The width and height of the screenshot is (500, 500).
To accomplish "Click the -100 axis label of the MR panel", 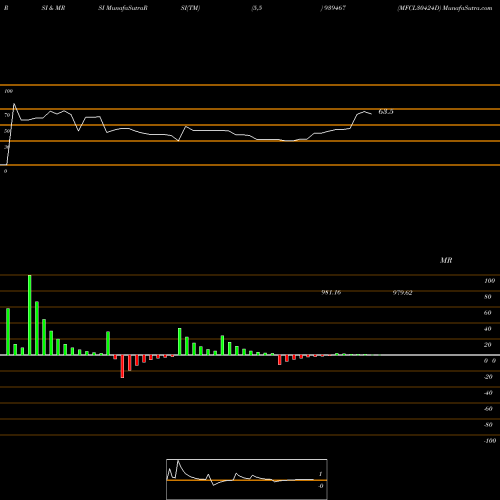I will [x=490, y=441].
